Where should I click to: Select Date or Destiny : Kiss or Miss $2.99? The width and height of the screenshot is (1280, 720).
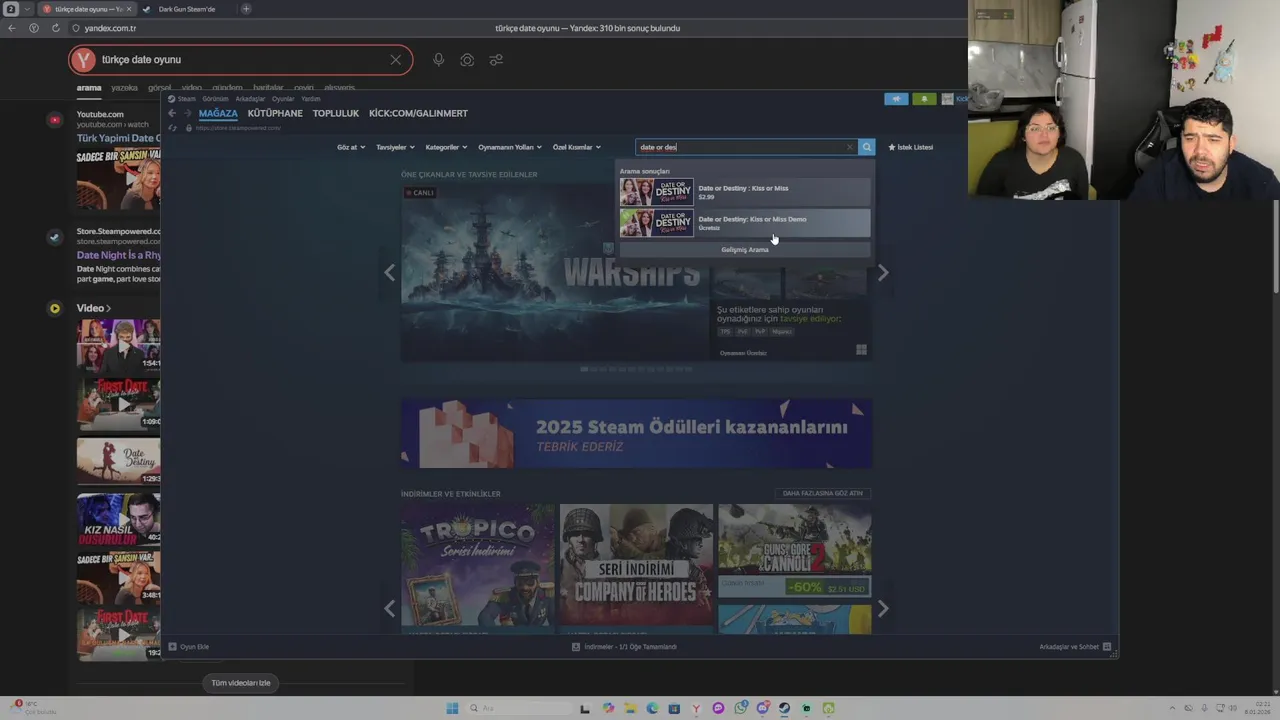pos(745,192)
